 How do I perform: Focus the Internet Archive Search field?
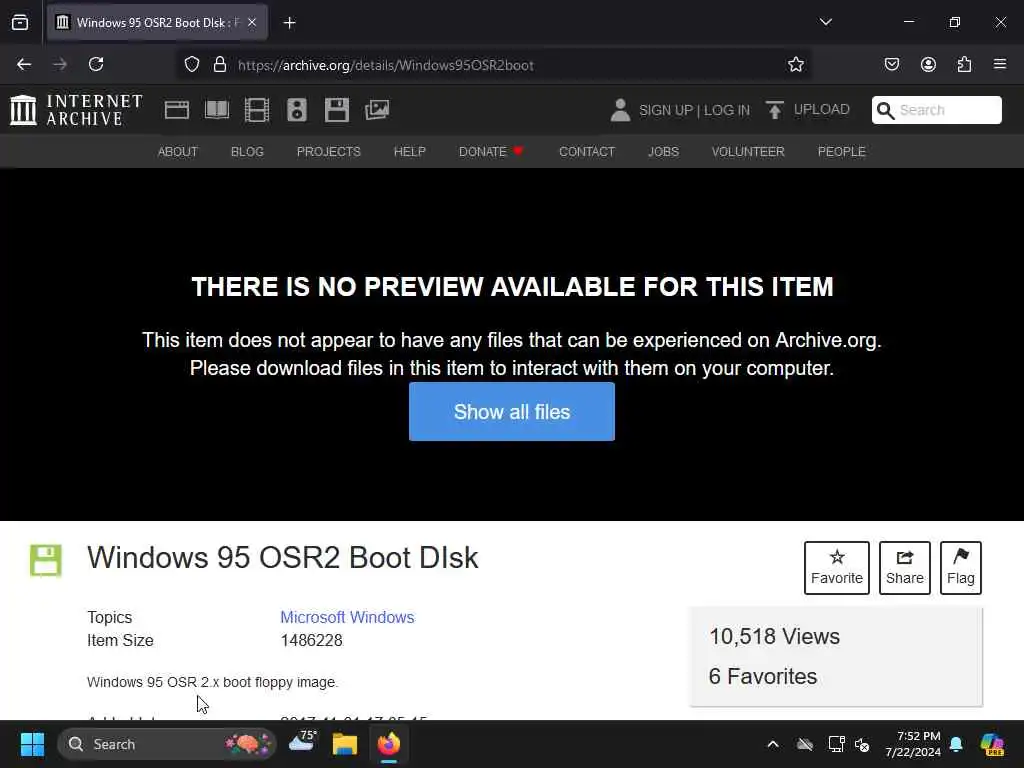(x=936, y=110)
